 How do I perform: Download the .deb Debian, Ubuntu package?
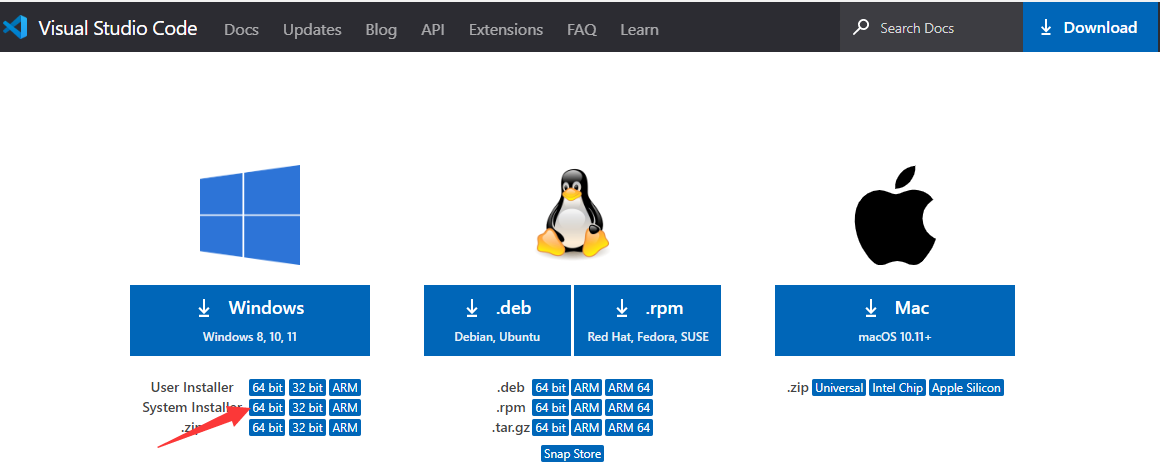[x=497, y=320]
